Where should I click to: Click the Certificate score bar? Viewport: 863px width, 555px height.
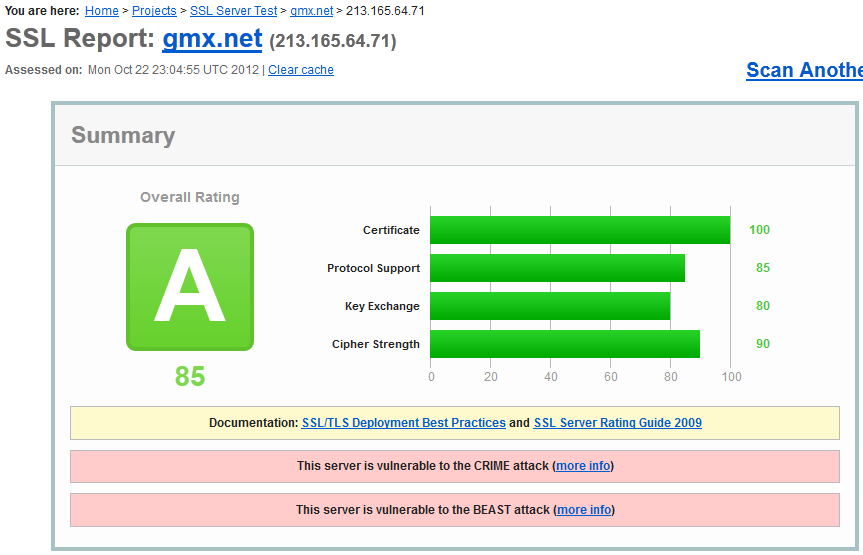580,230
